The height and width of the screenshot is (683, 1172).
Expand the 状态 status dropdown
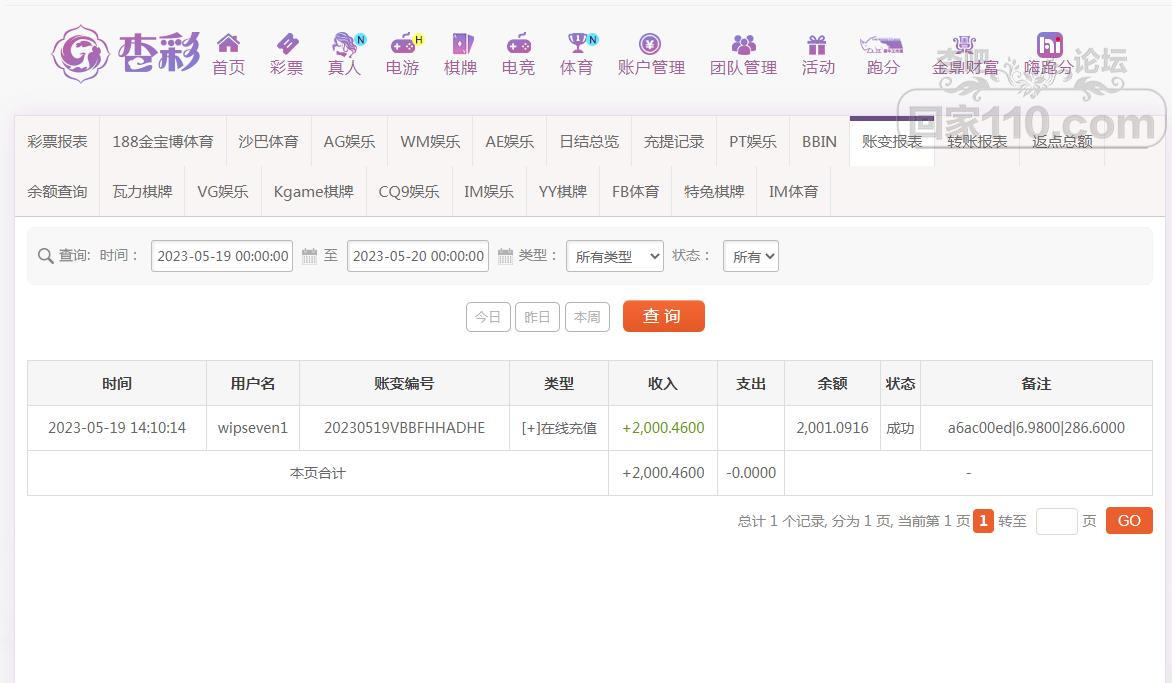750,257
